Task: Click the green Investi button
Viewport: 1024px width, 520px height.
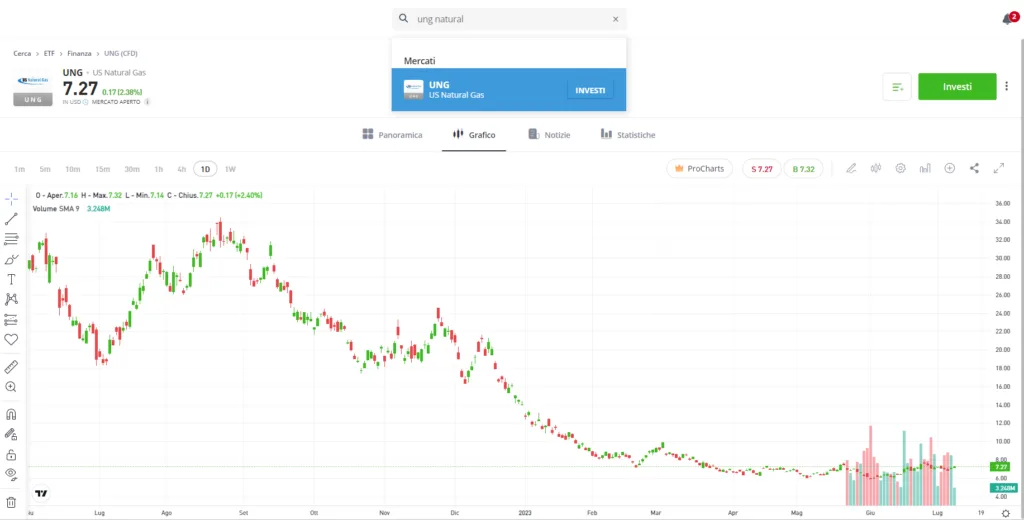Action: (x=957, y=86)
